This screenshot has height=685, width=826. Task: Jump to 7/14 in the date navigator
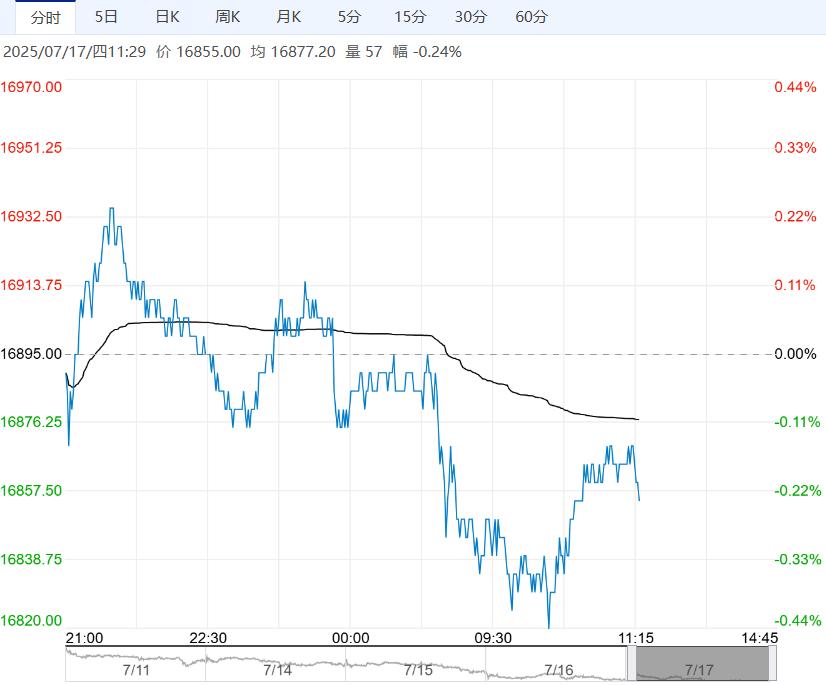point(277,669)
